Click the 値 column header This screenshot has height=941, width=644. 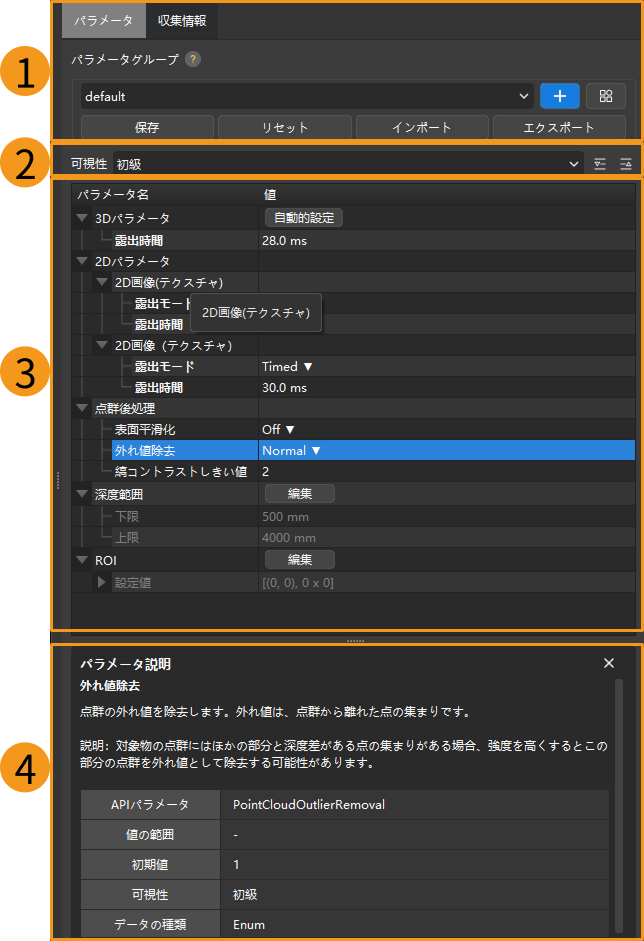point(270,194)
